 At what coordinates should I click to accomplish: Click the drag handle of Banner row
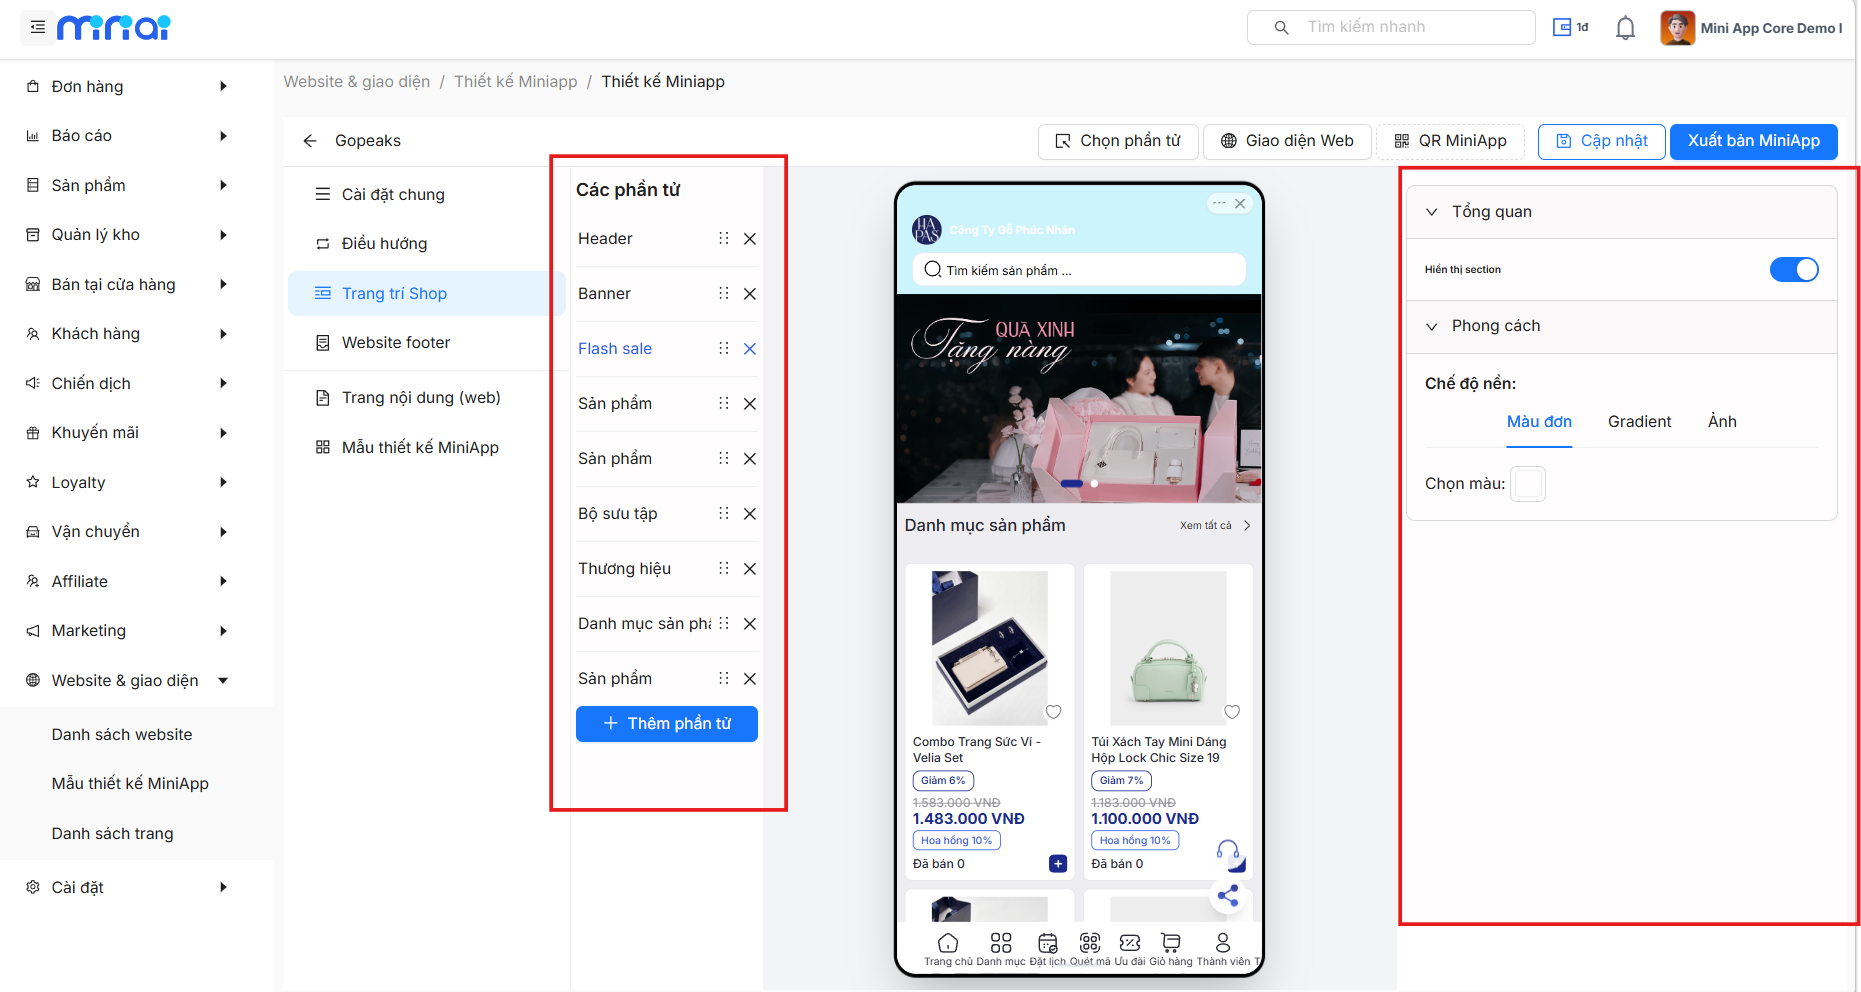(724, 294)
